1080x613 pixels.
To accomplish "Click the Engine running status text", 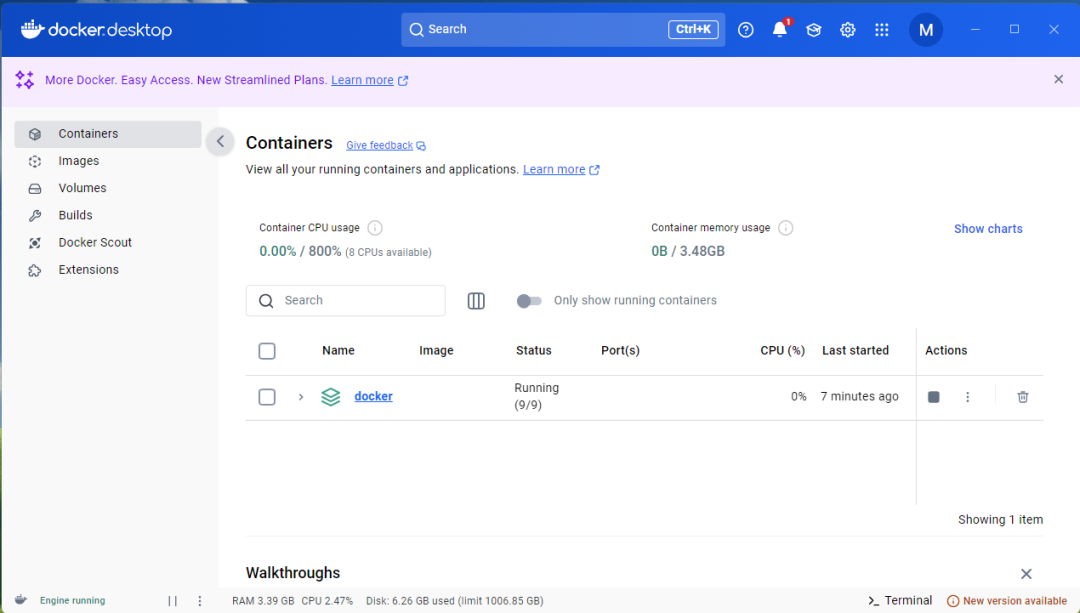I will tap(72, 601).
